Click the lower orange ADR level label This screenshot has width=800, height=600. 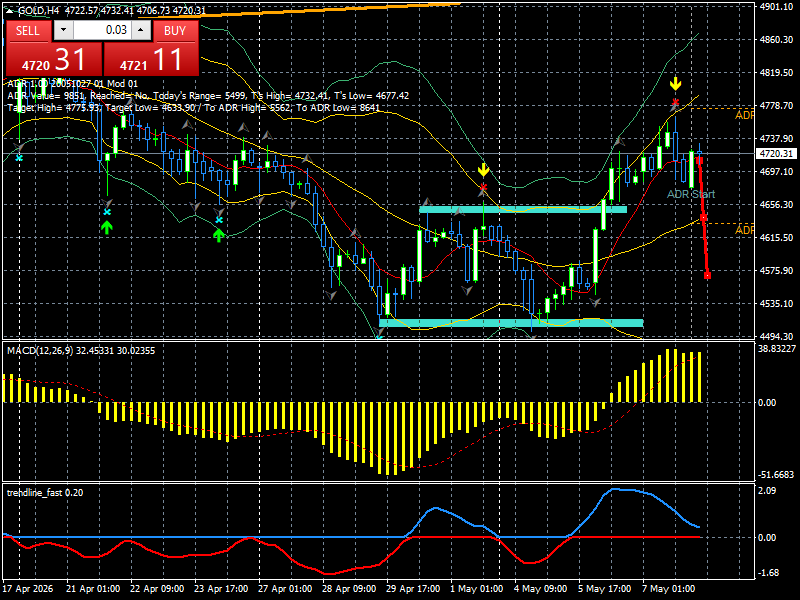pyautogui.click(x=744, y=230)
